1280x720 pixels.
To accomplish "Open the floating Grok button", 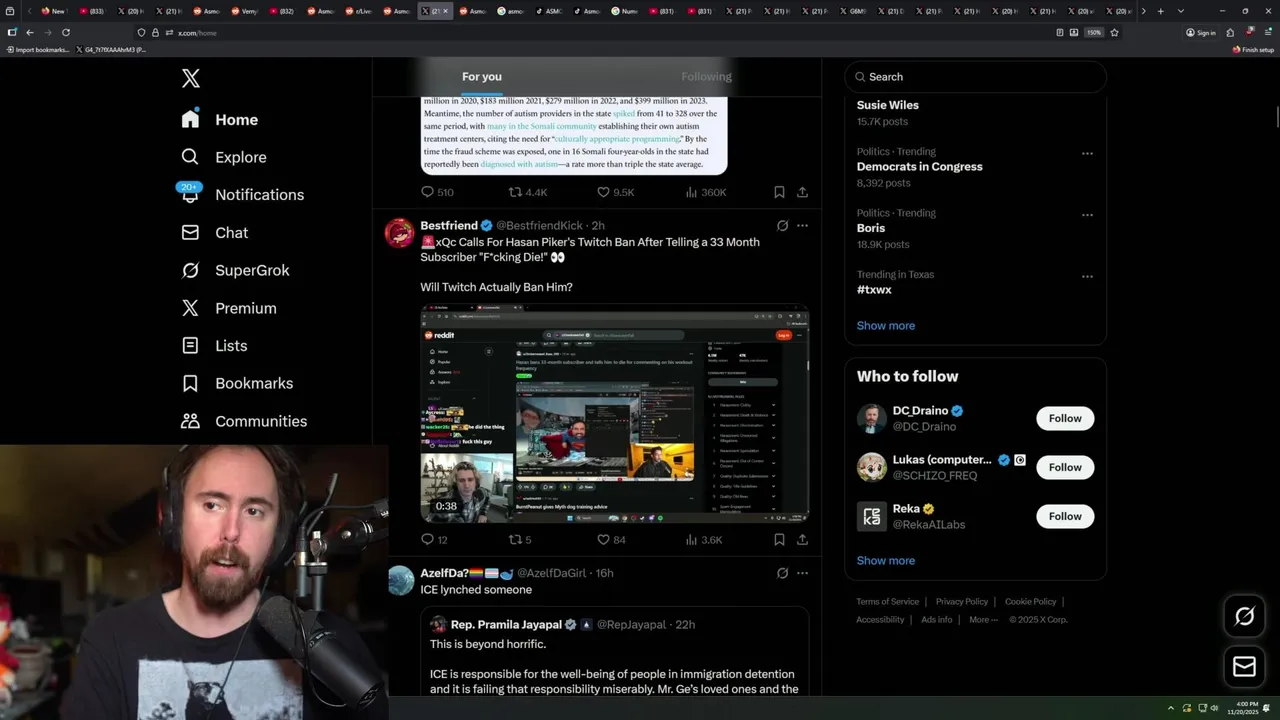I will click(x=1244, y=617).
